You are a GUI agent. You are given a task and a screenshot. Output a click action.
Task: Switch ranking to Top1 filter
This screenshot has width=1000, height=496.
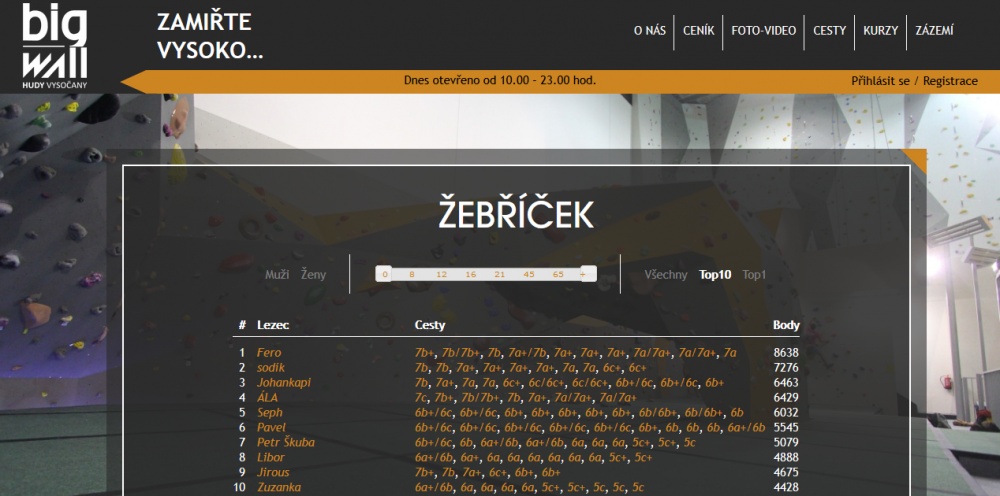[x=754, y=274]
